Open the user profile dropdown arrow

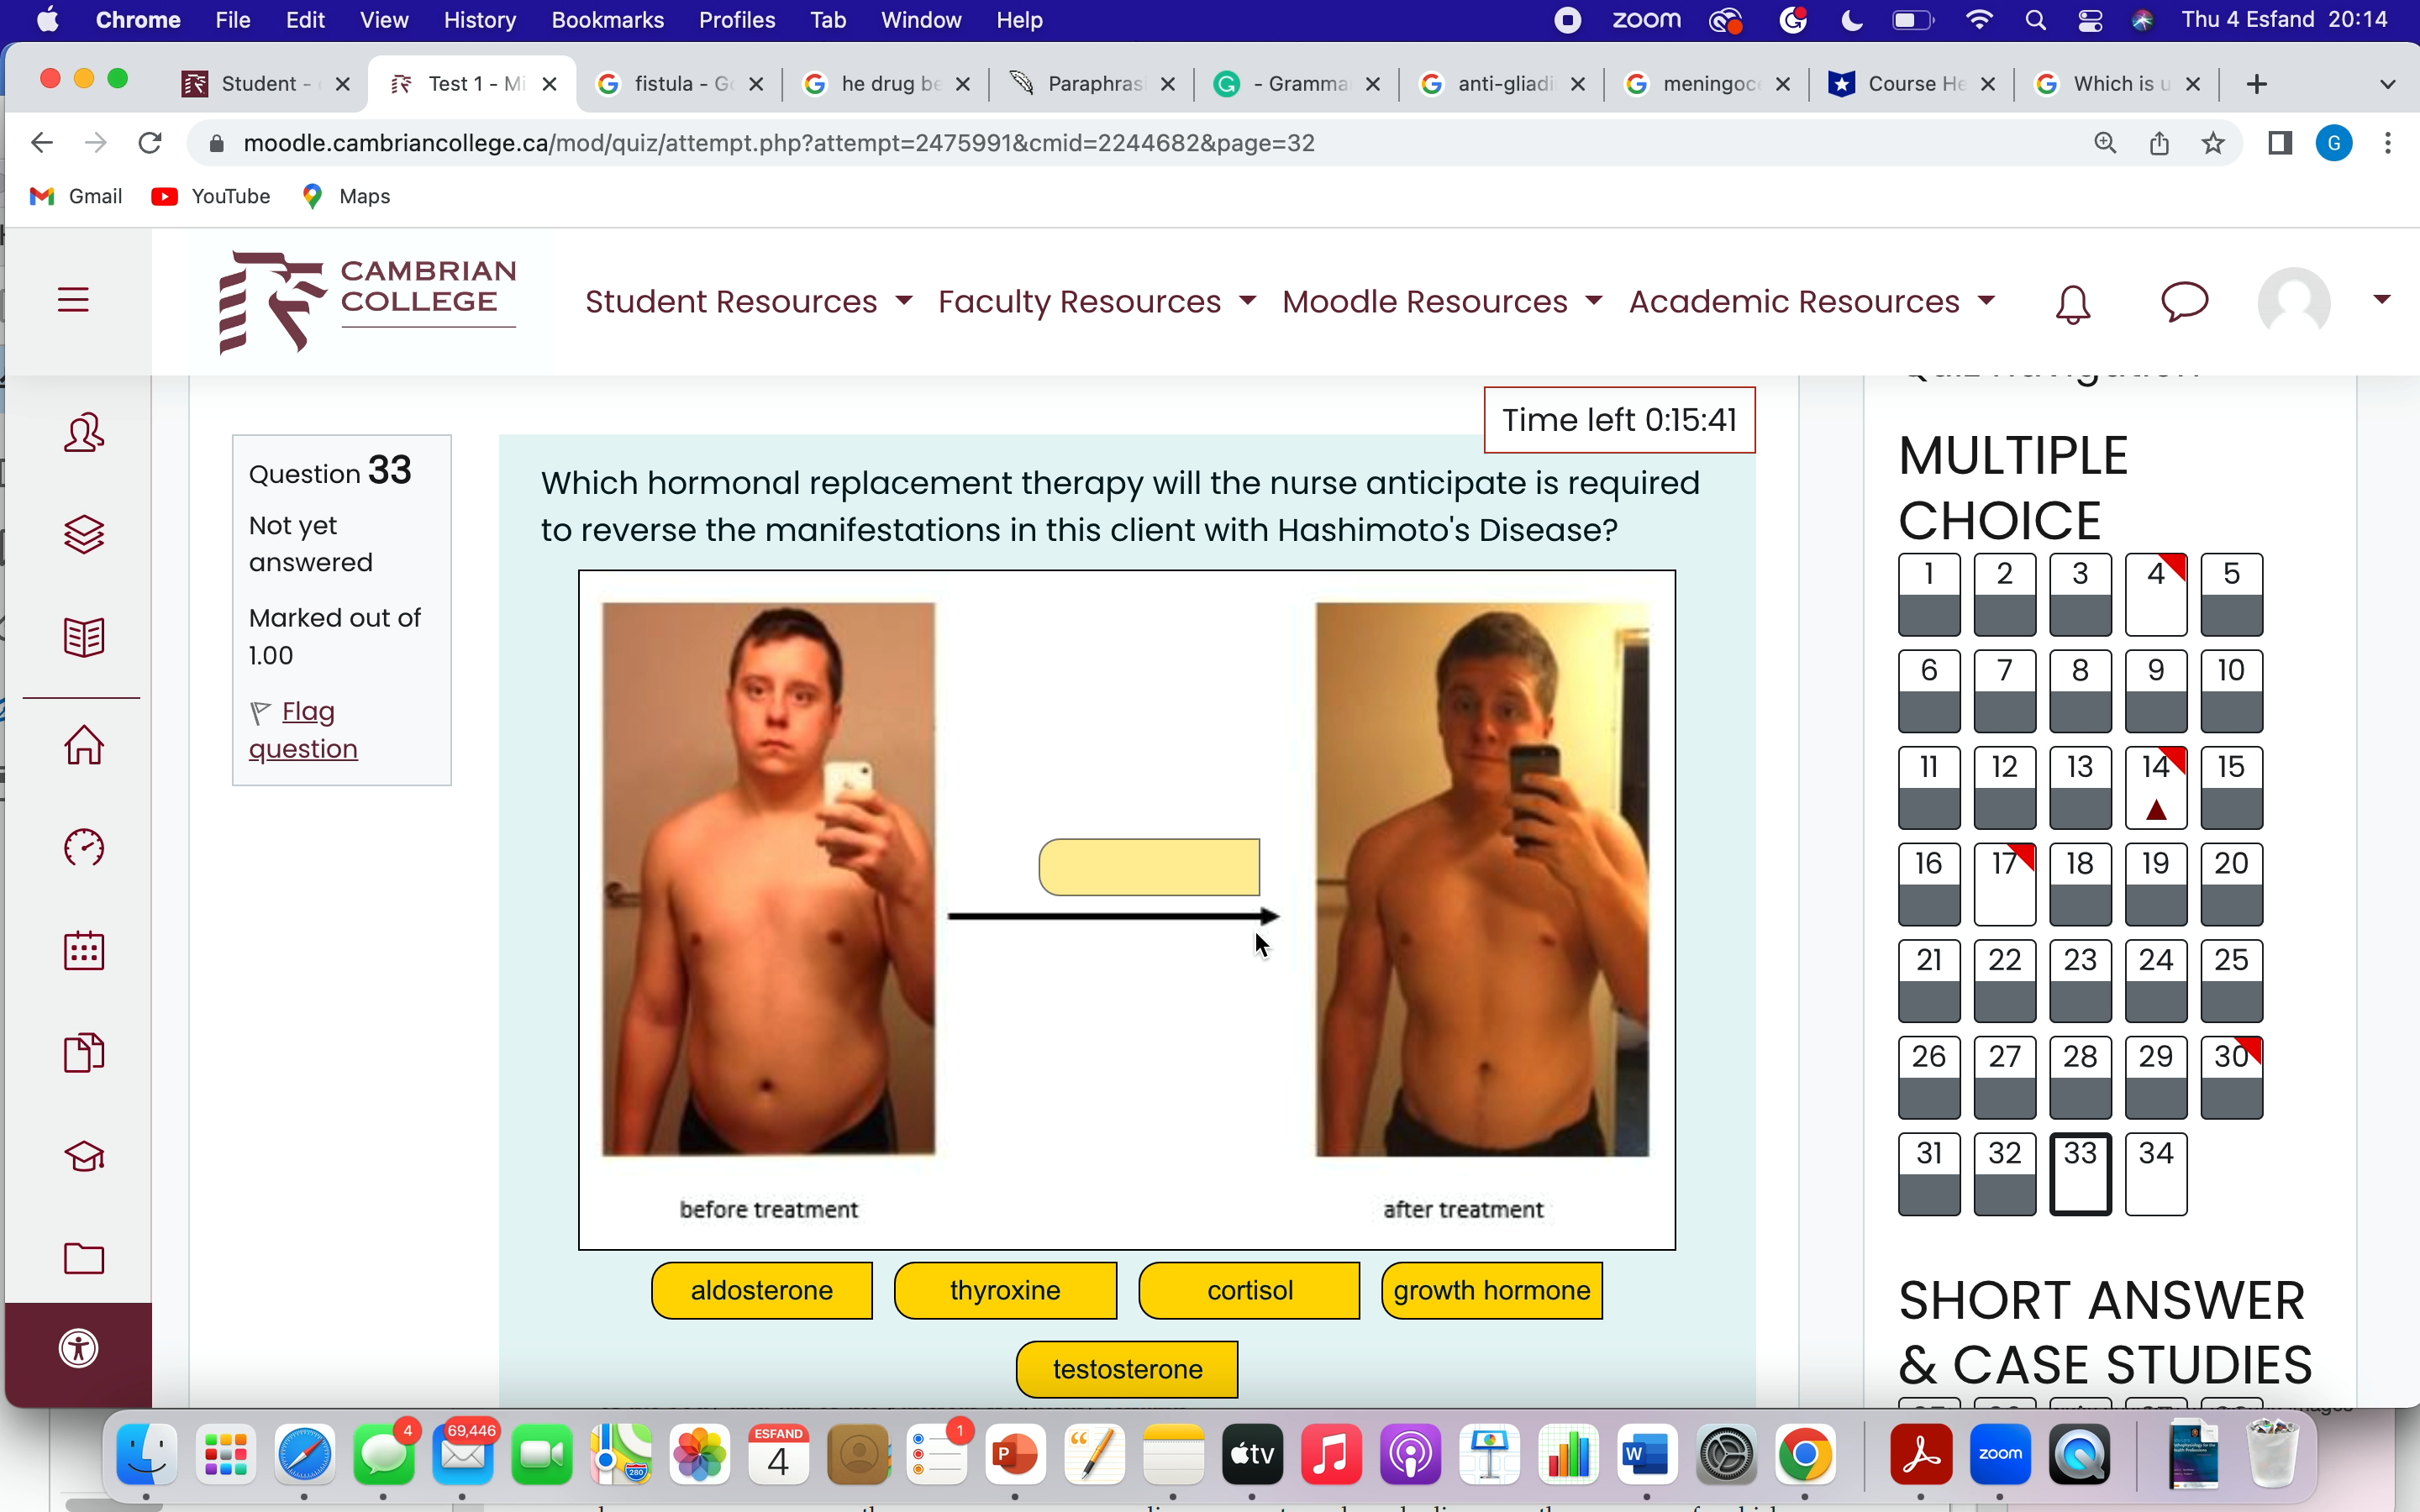tap(2382, 299)
